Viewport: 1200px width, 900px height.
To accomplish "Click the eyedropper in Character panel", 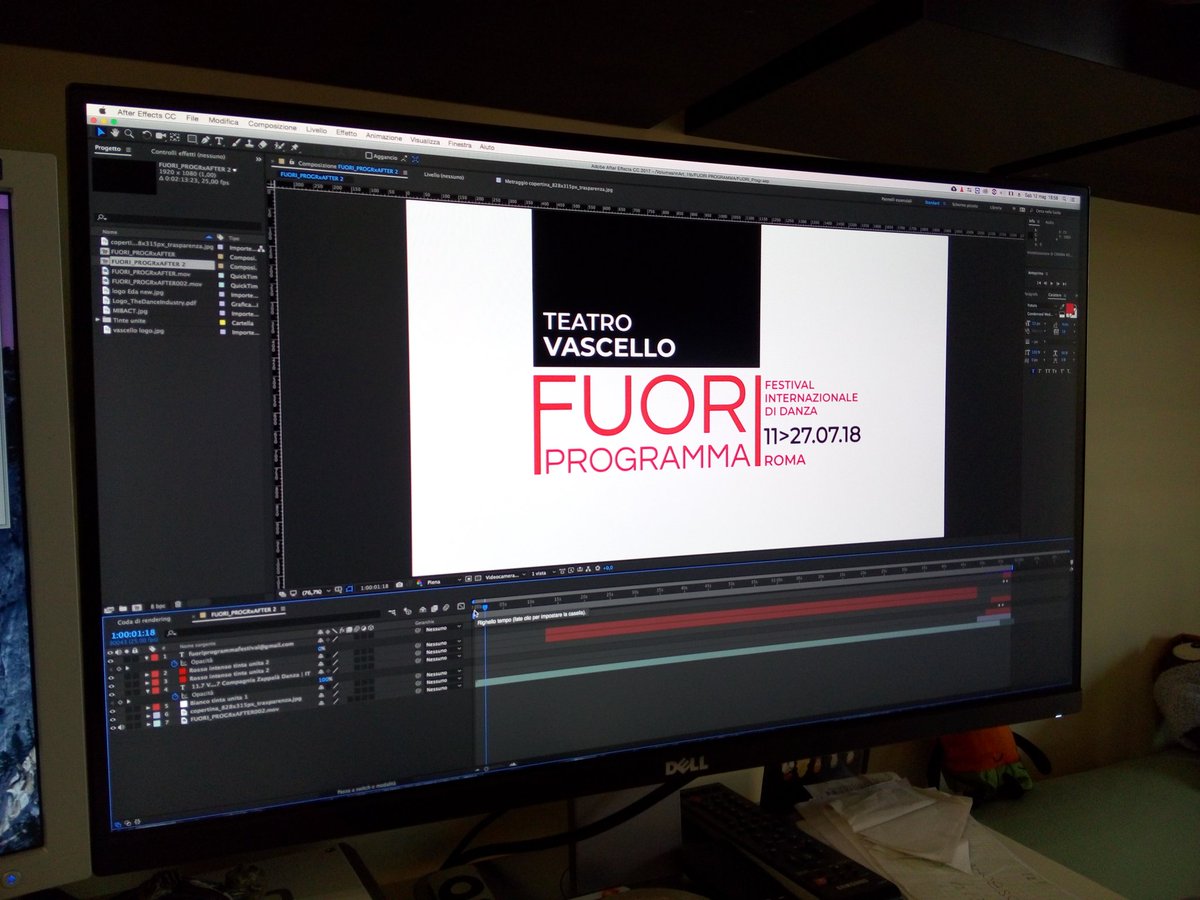I will pyautogui.click(x=1062, y=306).
